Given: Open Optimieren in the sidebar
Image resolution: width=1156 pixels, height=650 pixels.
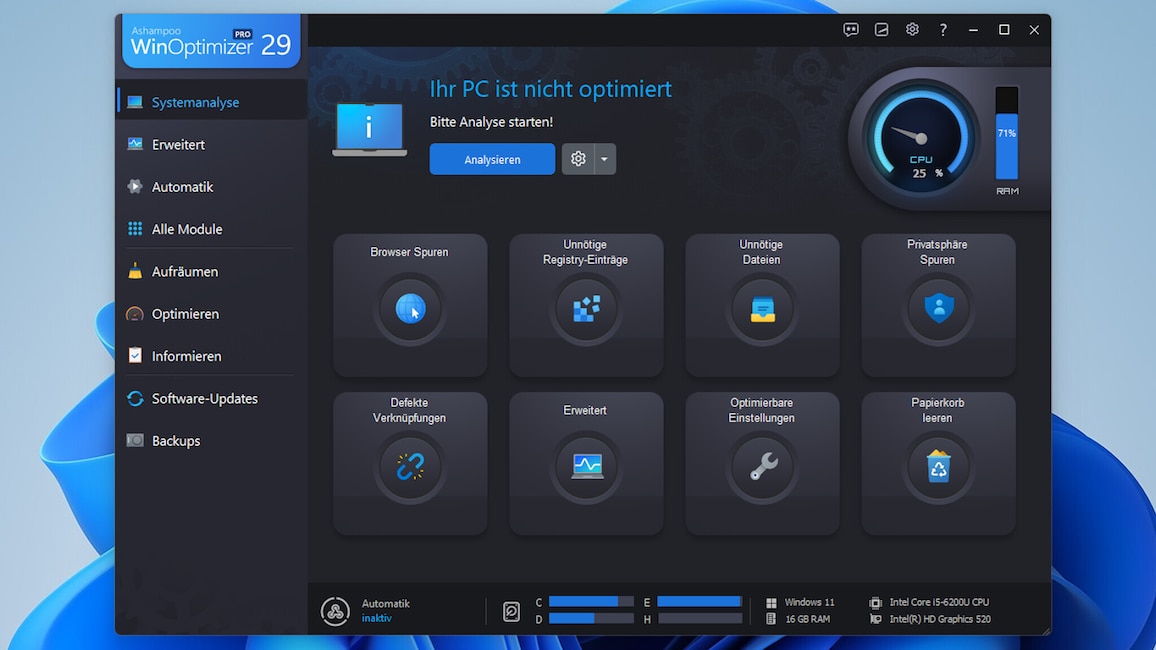Looking at the screenshot, I should [212, 314].
